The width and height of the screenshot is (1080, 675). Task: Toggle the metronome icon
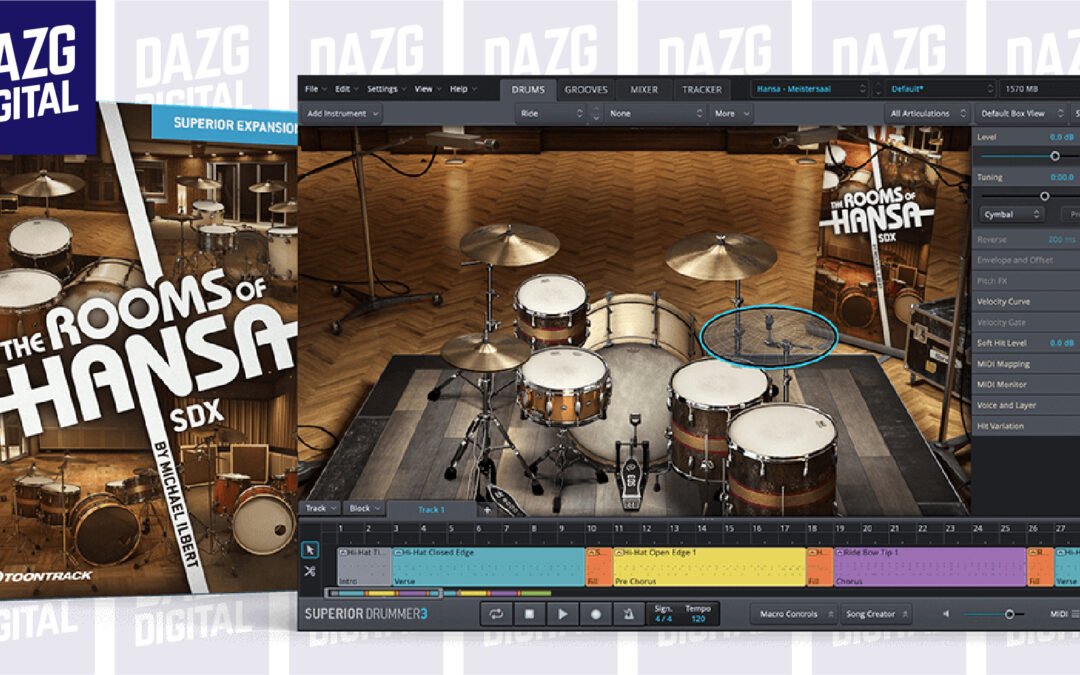tap(628, 614)
